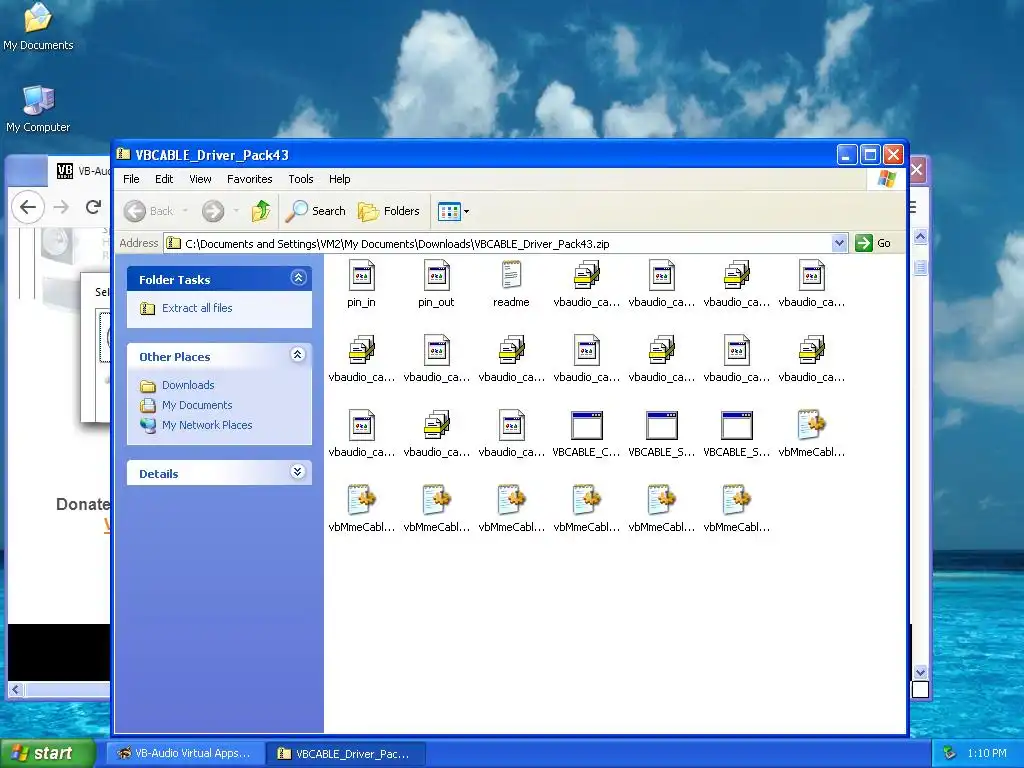Go up one folder level

261,211
